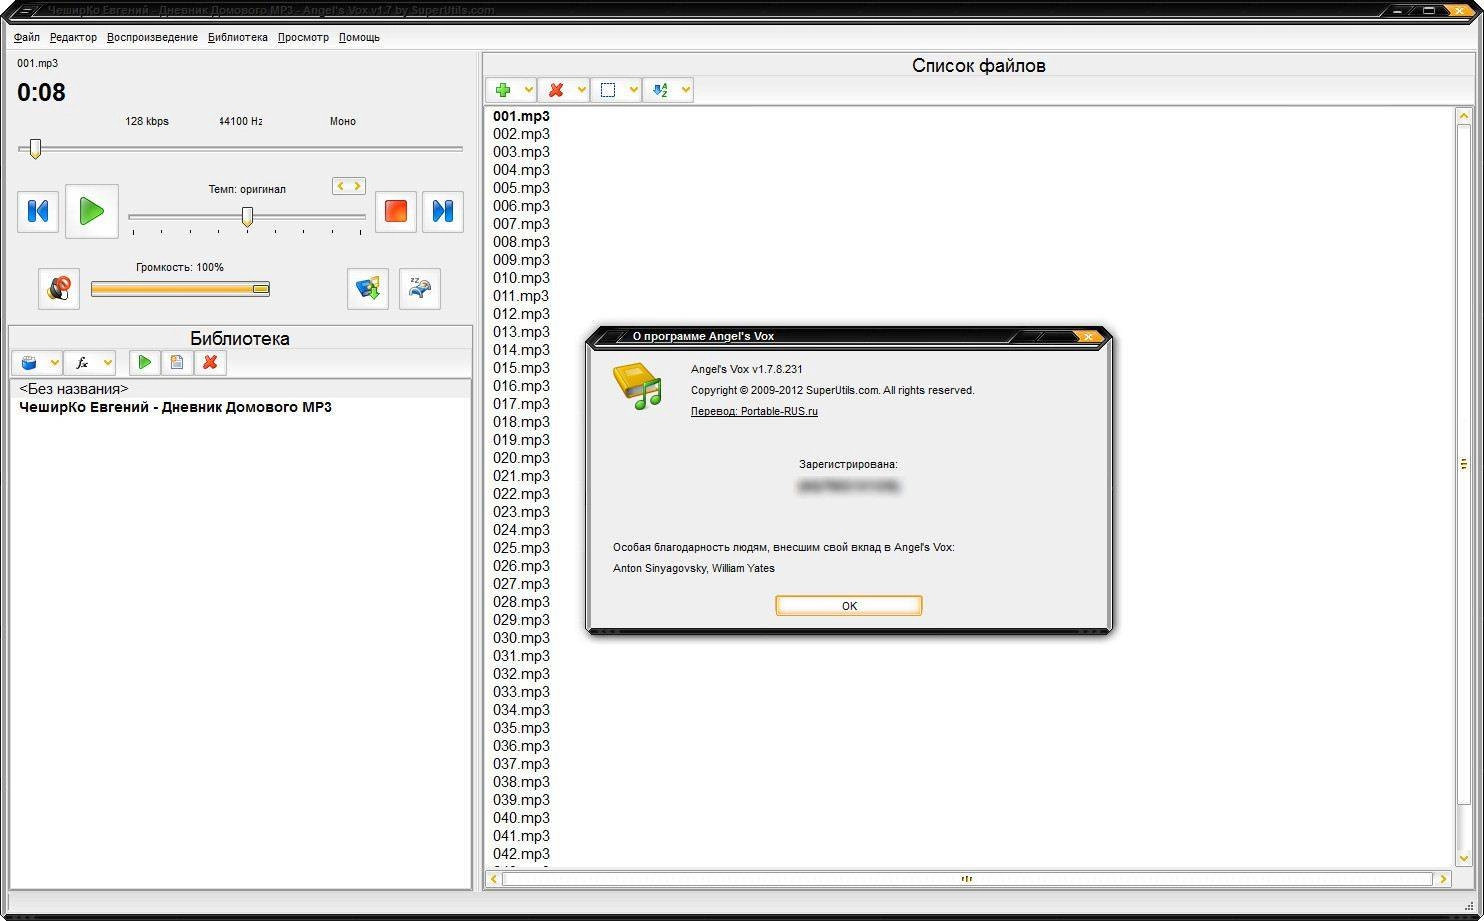Open the Файл menu
This screenshot has width=1484, height=921.
27,37
